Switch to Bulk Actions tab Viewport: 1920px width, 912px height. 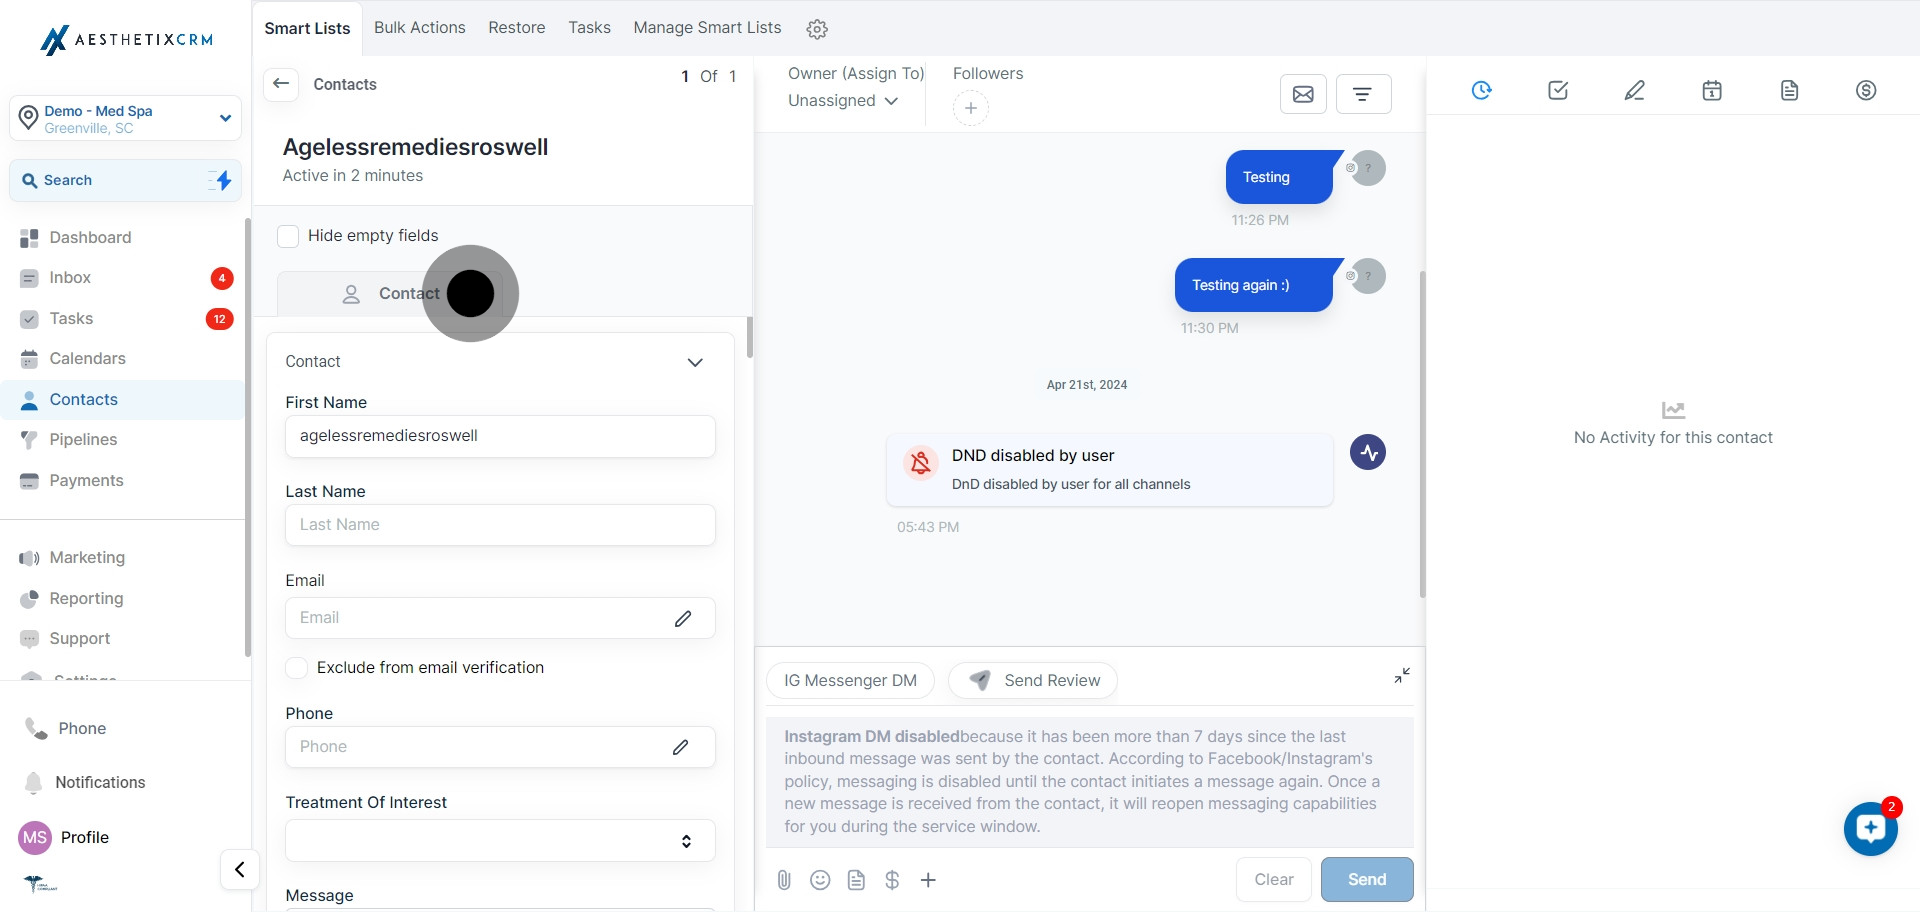coord(419,28)
